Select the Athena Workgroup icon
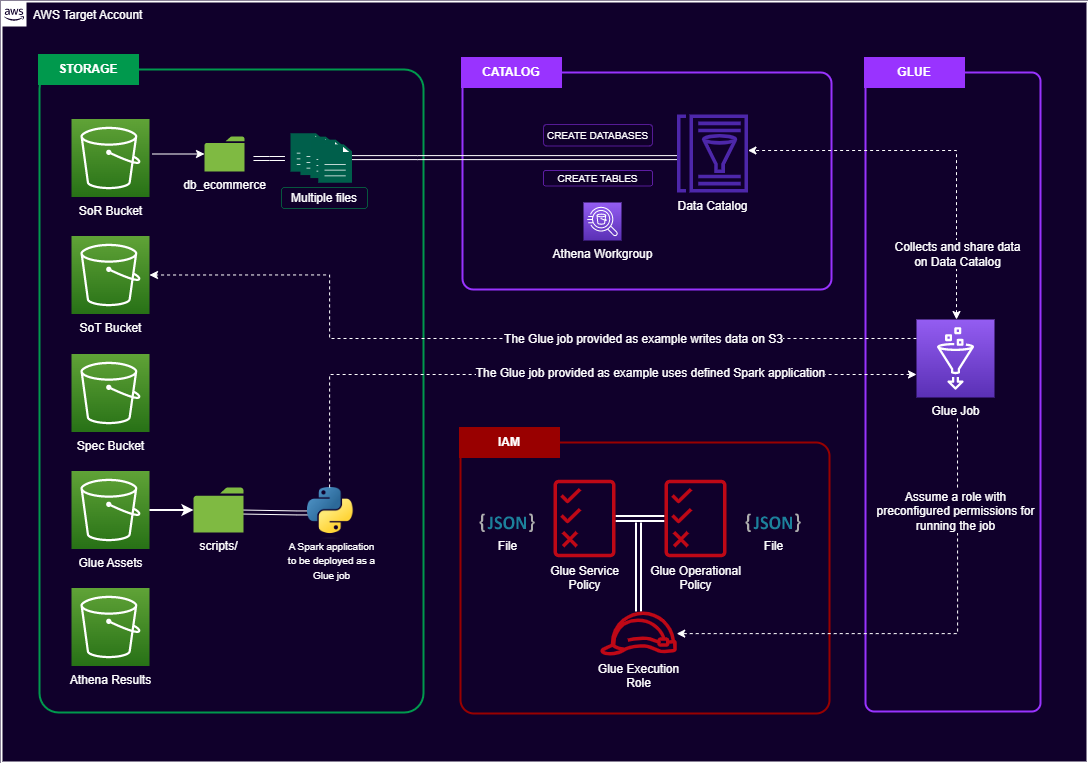The width and height of the screenshot is (1088, 763). (602, 221)
